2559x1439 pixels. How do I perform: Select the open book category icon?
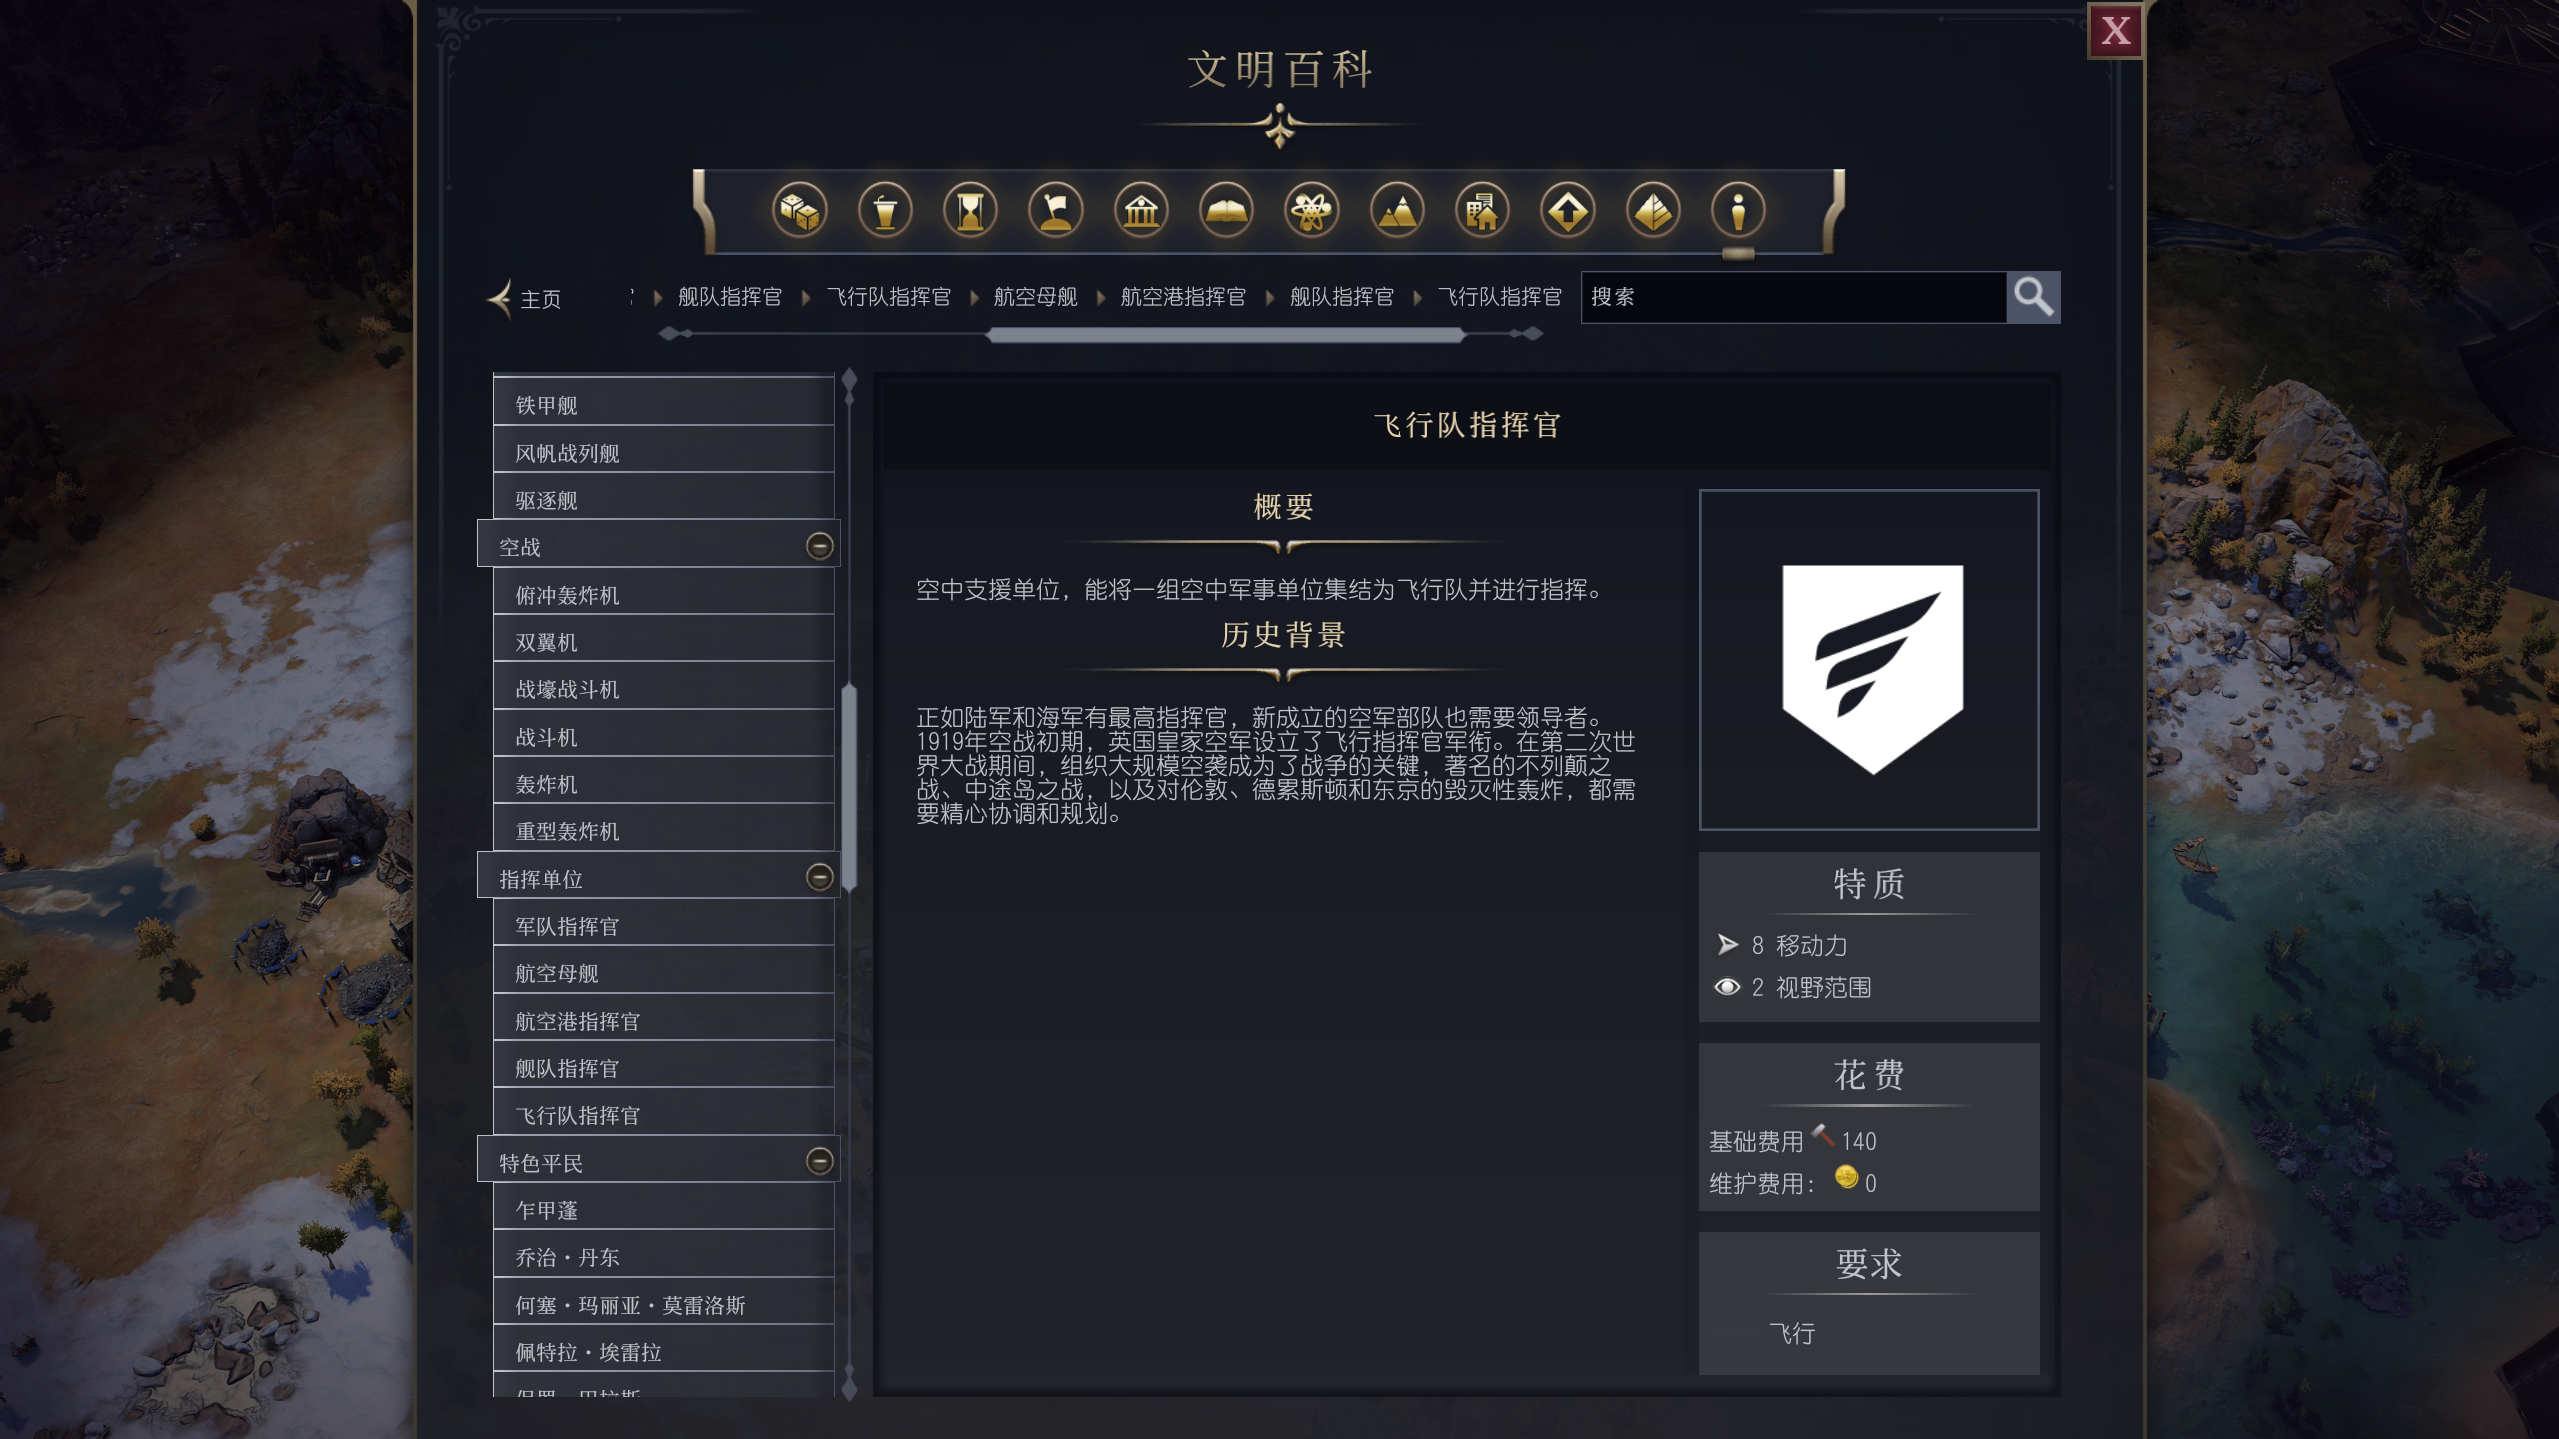click(1226, 211)
